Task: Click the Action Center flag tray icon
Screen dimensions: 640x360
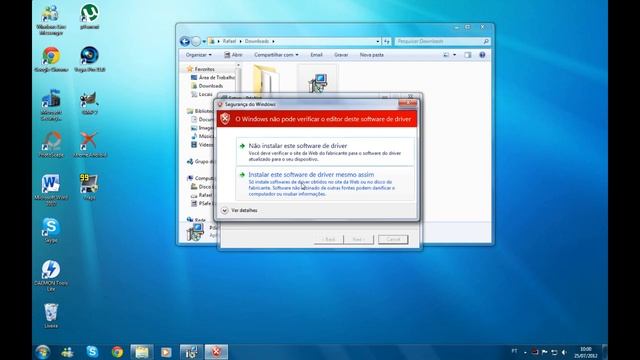Action: click(544, 352)
